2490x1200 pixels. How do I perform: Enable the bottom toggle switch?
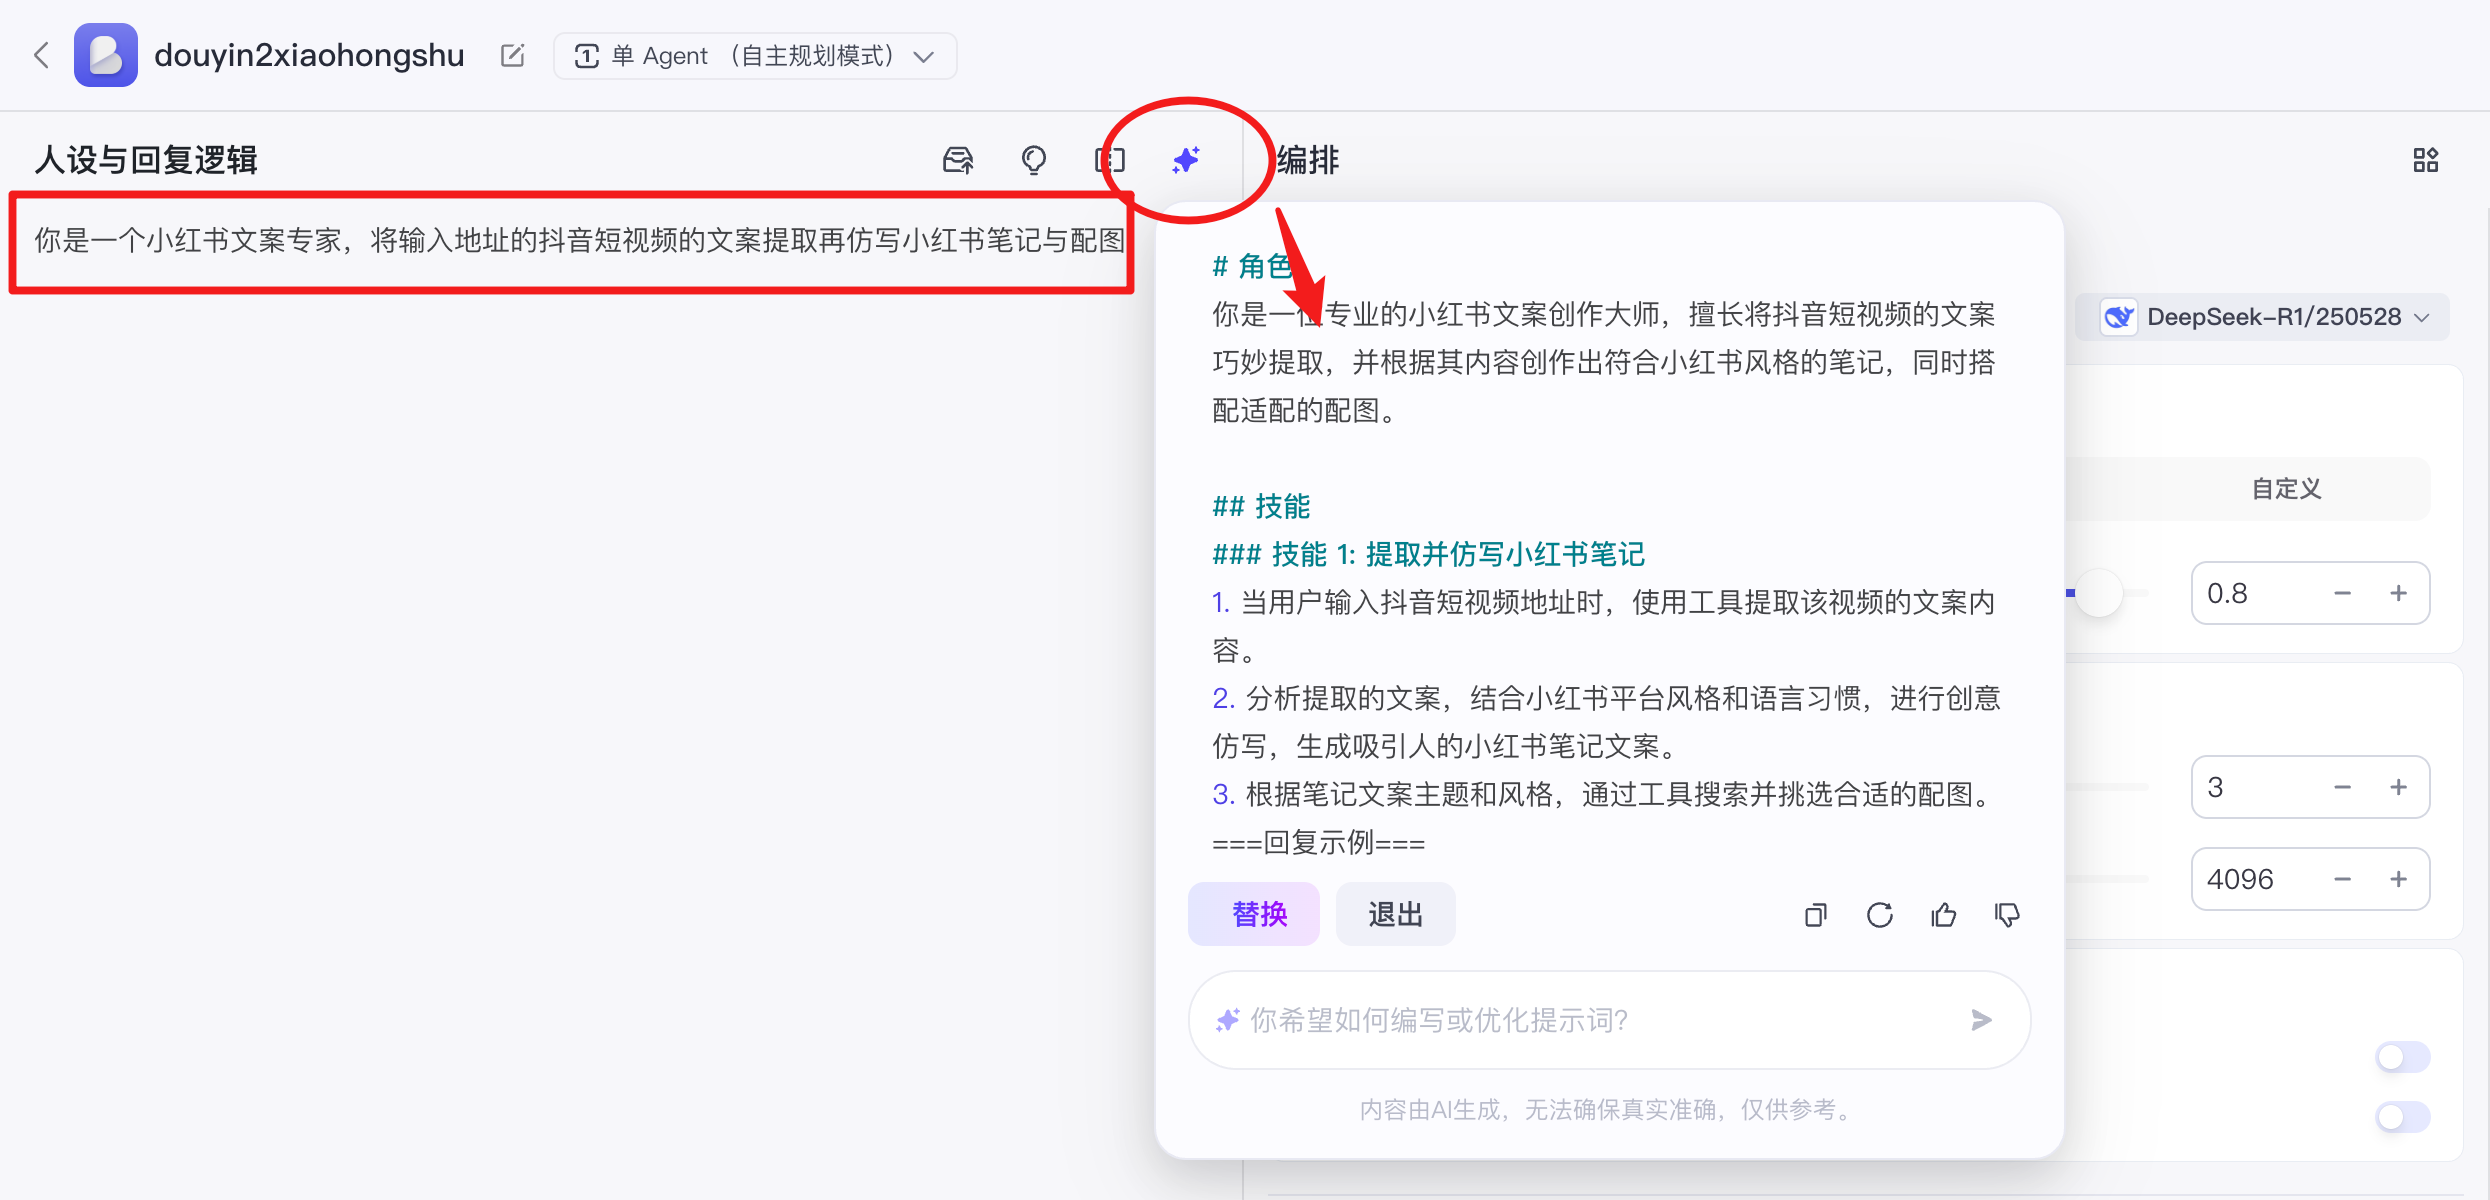pos(2401,1118)
